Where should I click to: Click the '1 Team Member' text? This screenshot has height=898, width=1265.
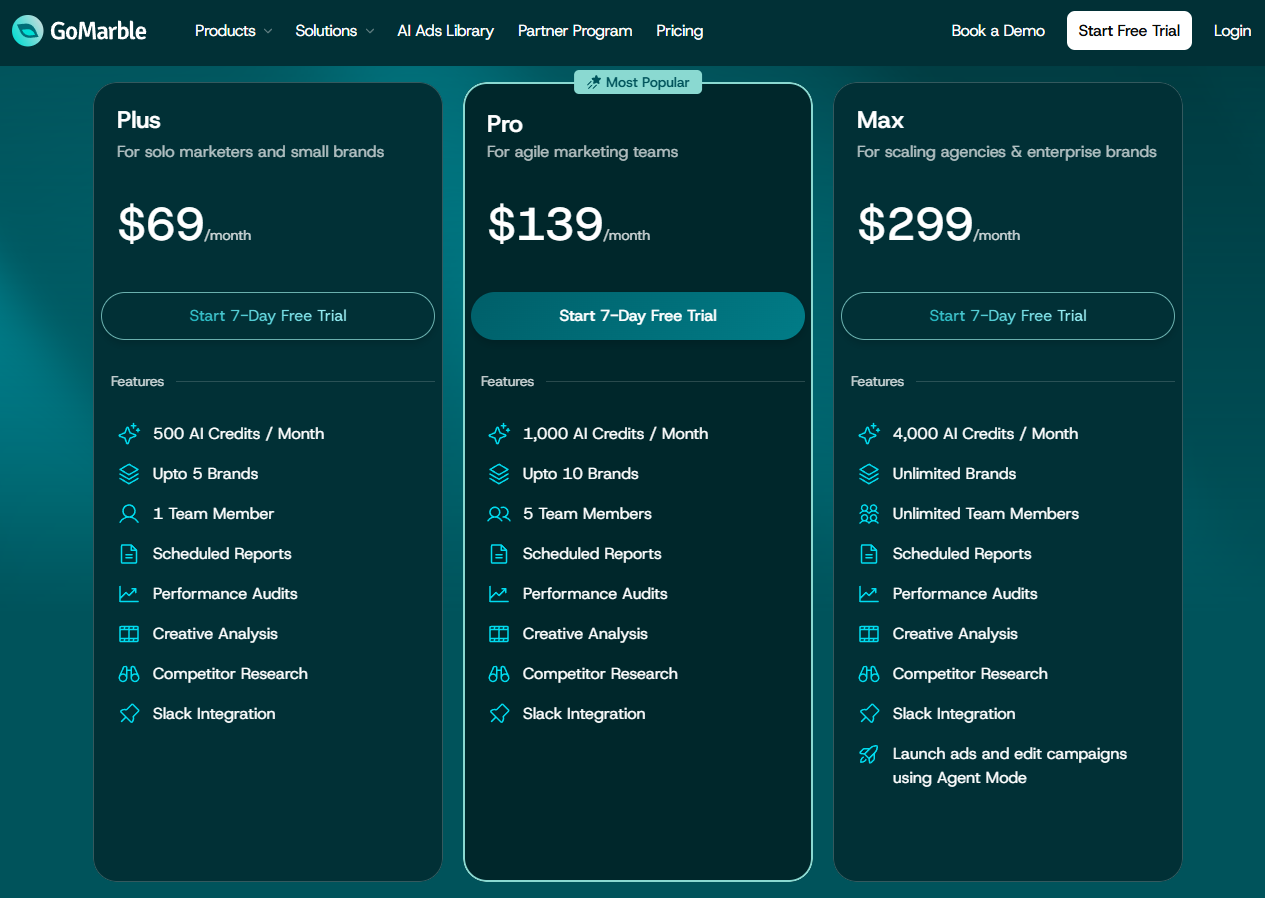coord(214,514)
